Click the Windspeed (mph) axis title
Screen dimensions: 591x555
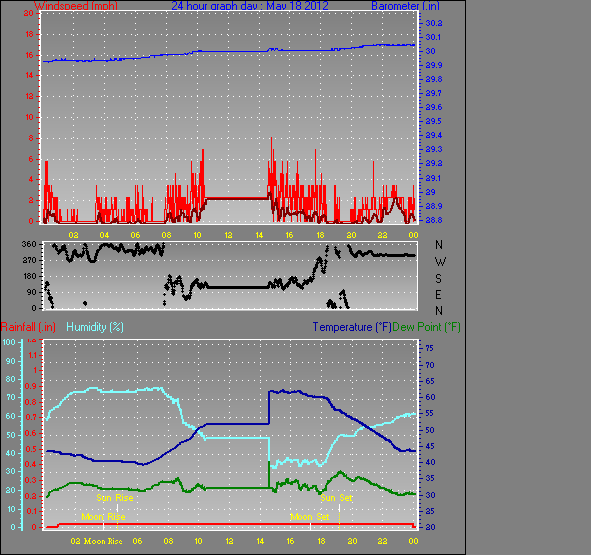pos(76,6)
